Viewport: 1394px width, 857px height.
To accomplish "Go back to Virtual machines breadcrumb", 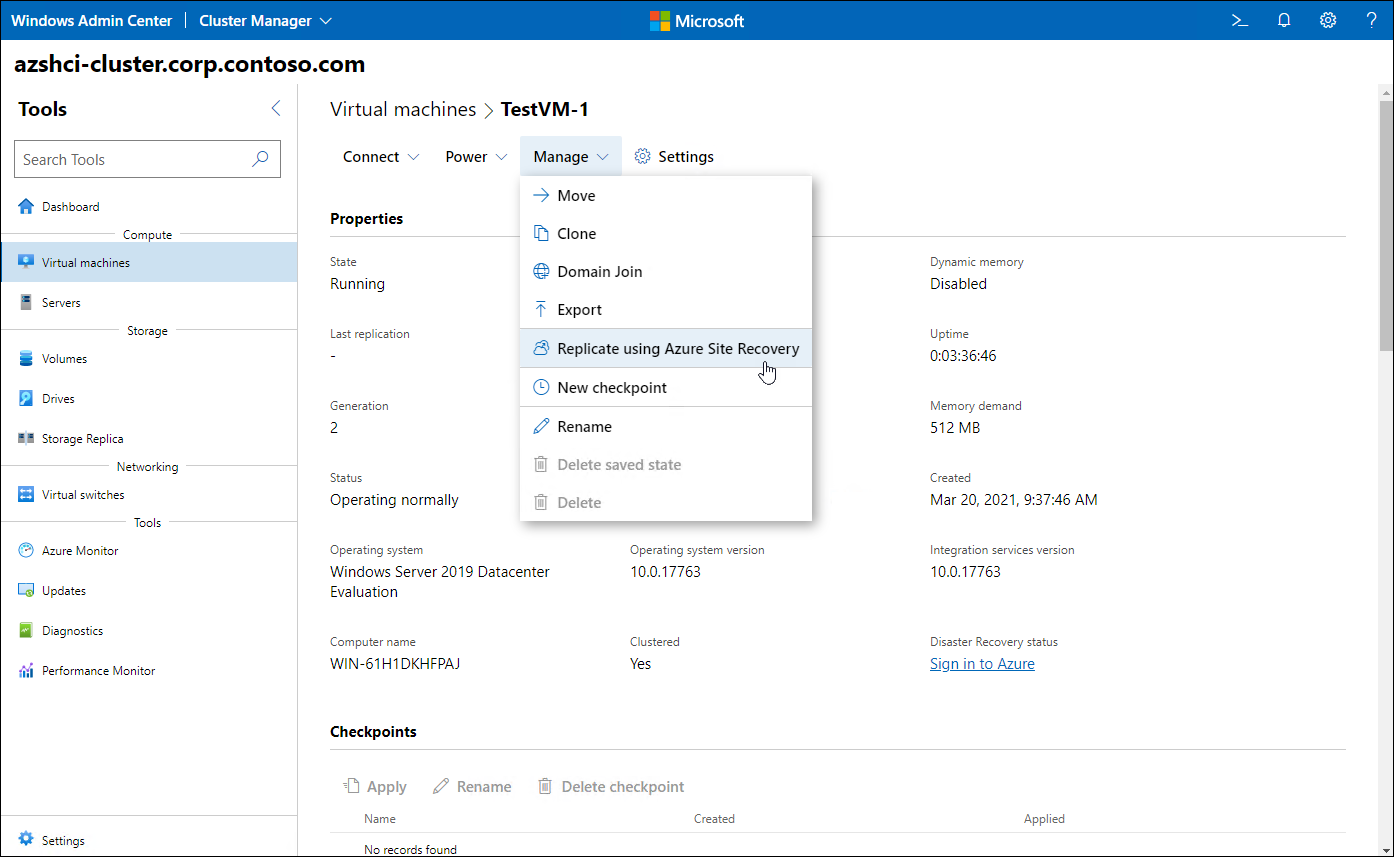I will [403, 109].
